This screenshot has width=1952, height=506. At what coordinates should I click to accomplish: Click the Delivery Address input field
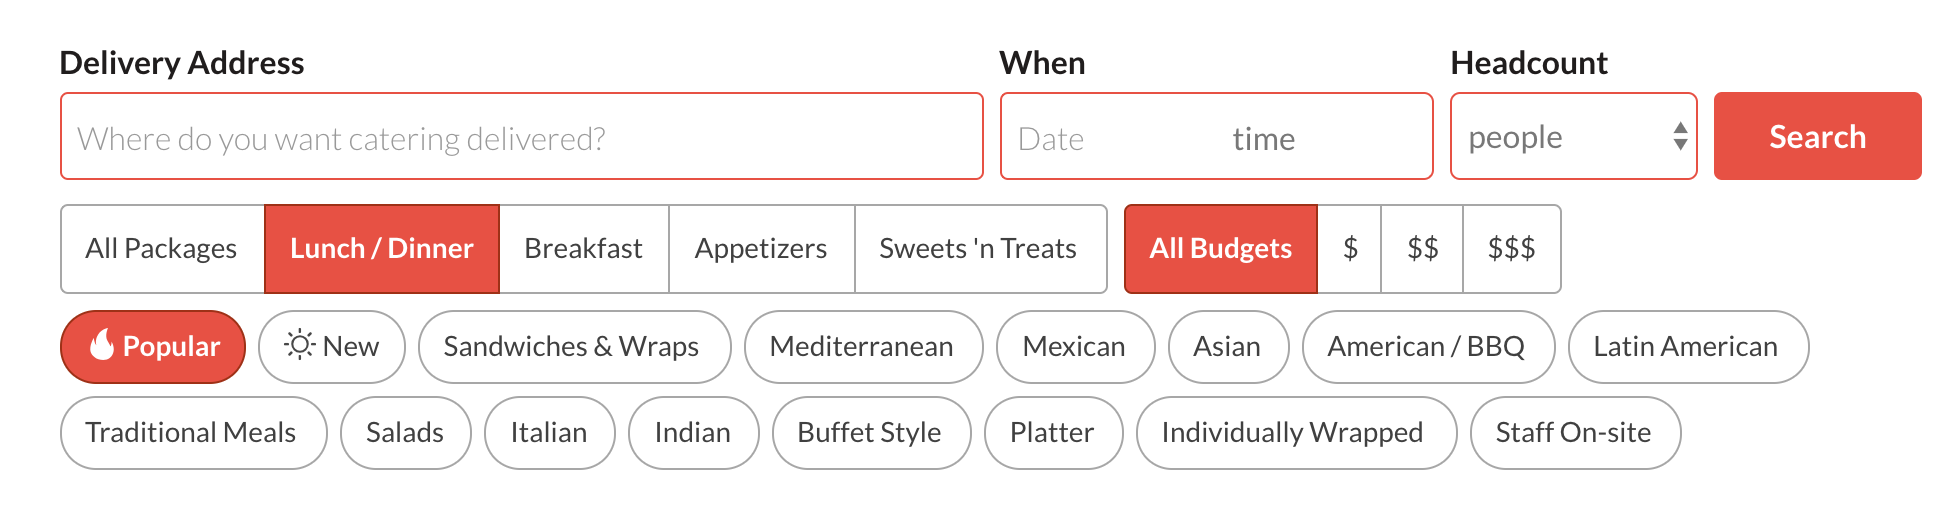click(521, 137)
